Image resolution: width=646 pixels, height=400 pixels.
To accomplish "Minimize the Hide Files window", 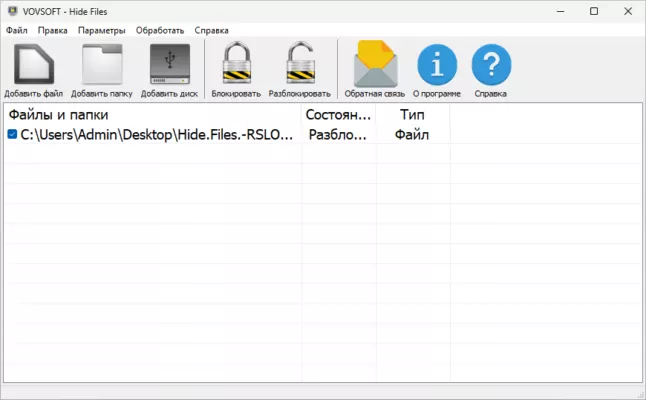I will coord(560,11).
